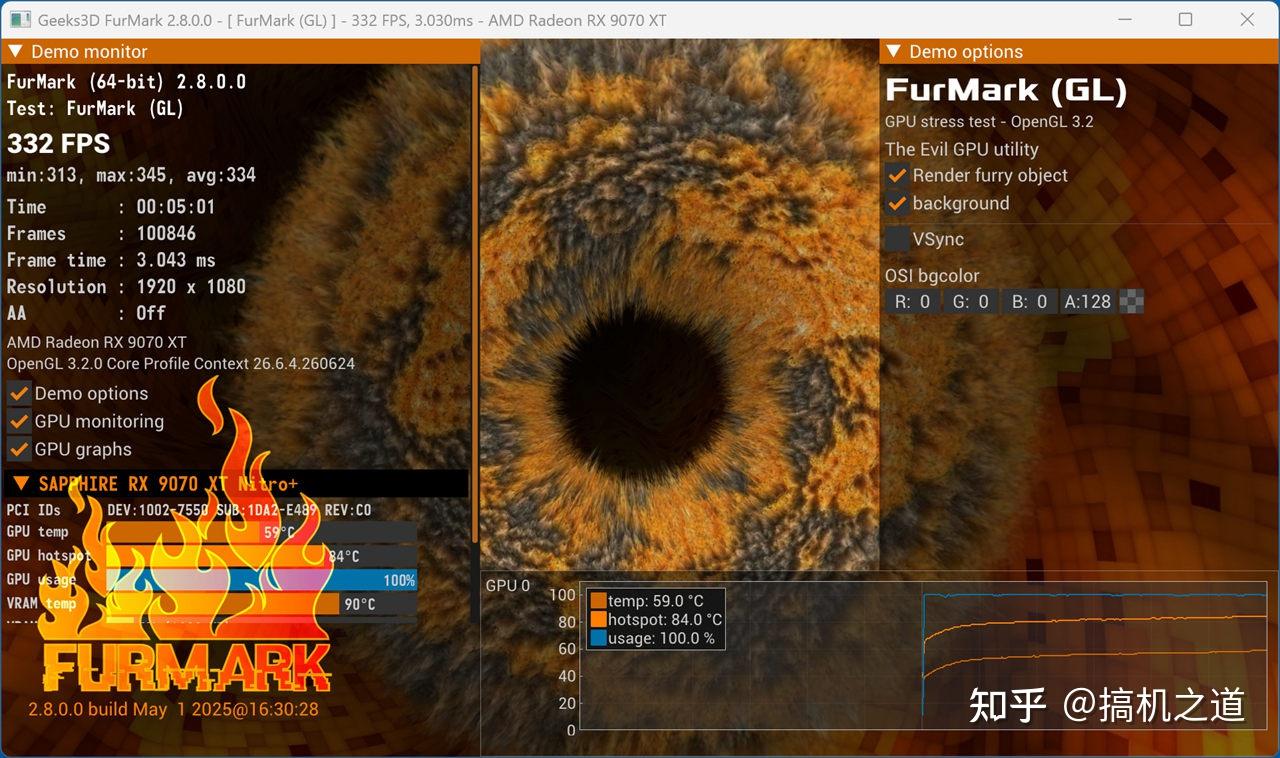Enable the VSync checkbox
The image size is (1280, 758).
(897, 240)
